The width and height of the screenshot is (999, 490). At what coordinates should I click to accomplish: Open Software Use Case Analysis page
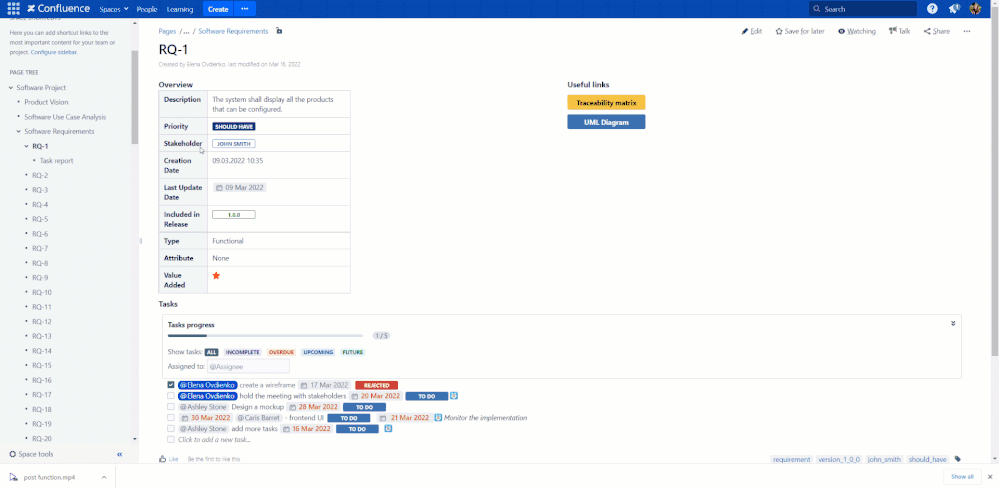coord(65,117)
